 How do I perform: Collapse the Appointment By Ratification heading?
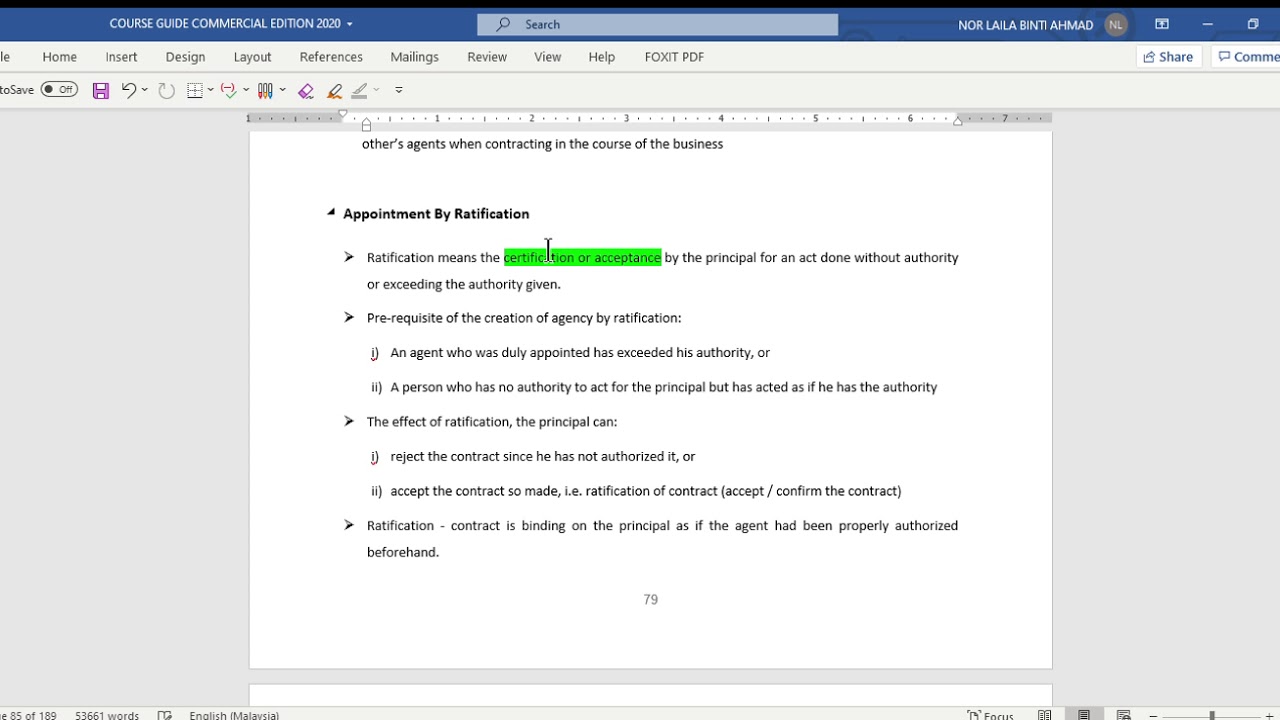click(330, 212)
